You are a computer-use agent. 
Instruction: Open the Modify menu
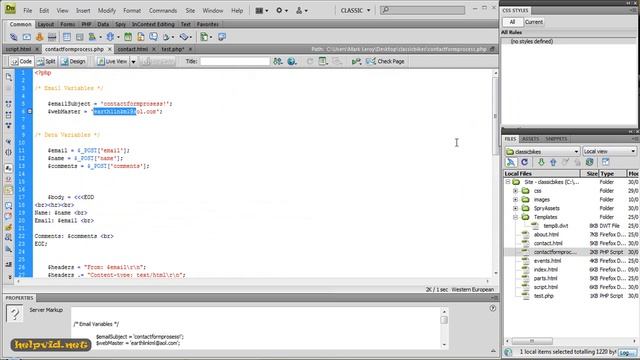107,11
